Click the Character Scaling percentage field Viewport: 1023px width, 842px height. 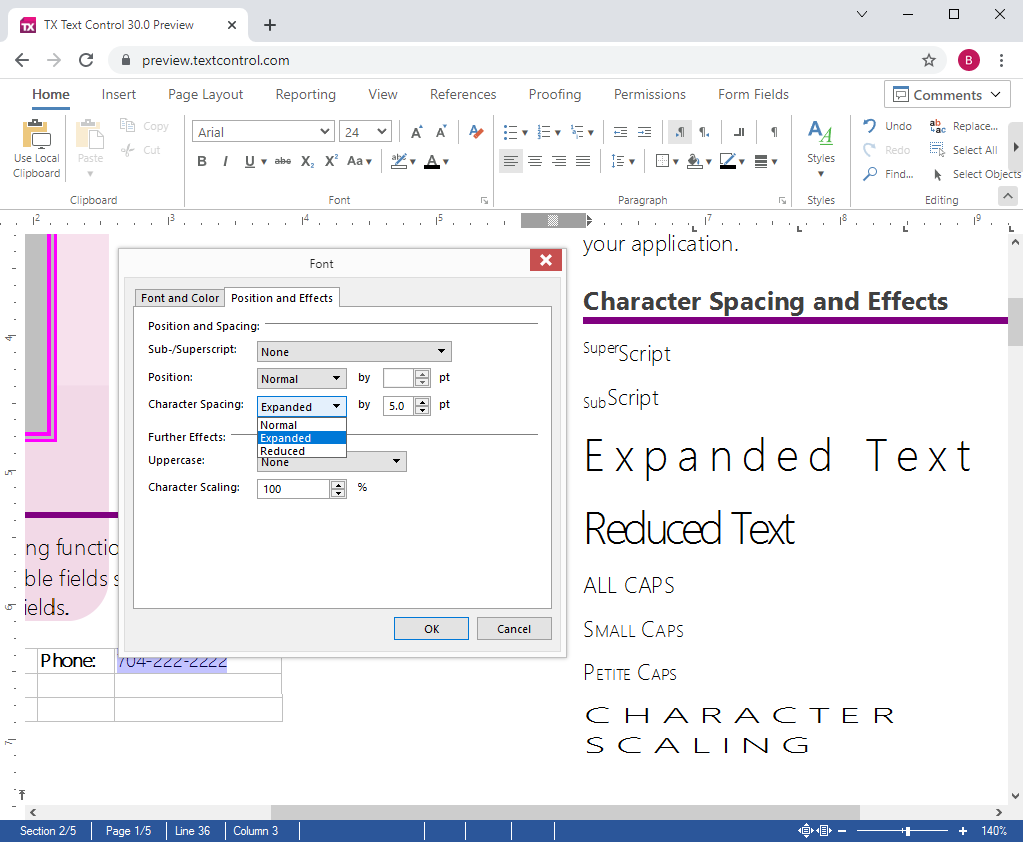click(x=295, y=488)
